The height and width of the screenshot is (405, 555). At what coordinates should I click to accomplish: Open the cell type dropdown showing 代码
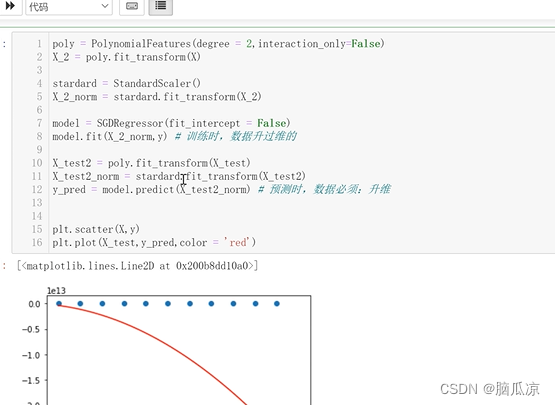point(69,7)
